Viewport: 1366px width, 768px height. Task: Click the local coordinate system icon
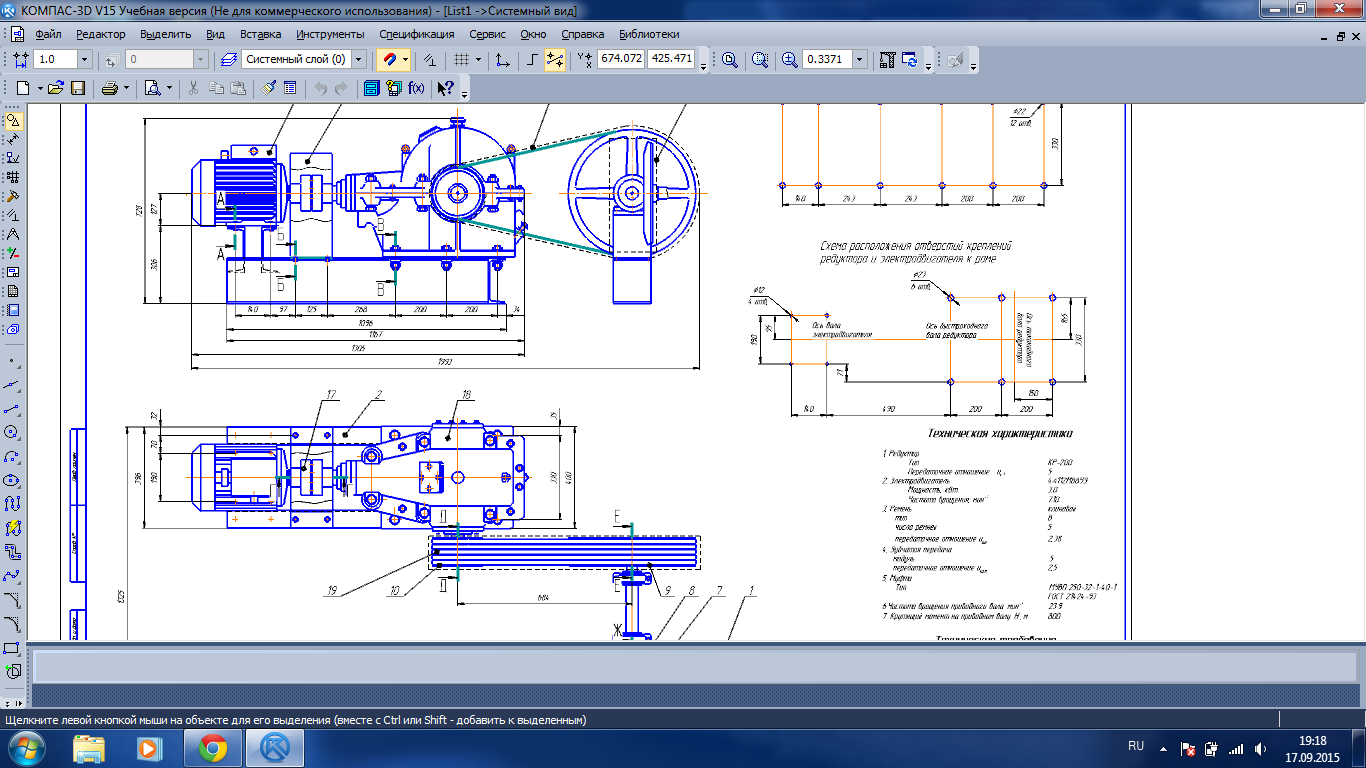click(x=502, y=60)
